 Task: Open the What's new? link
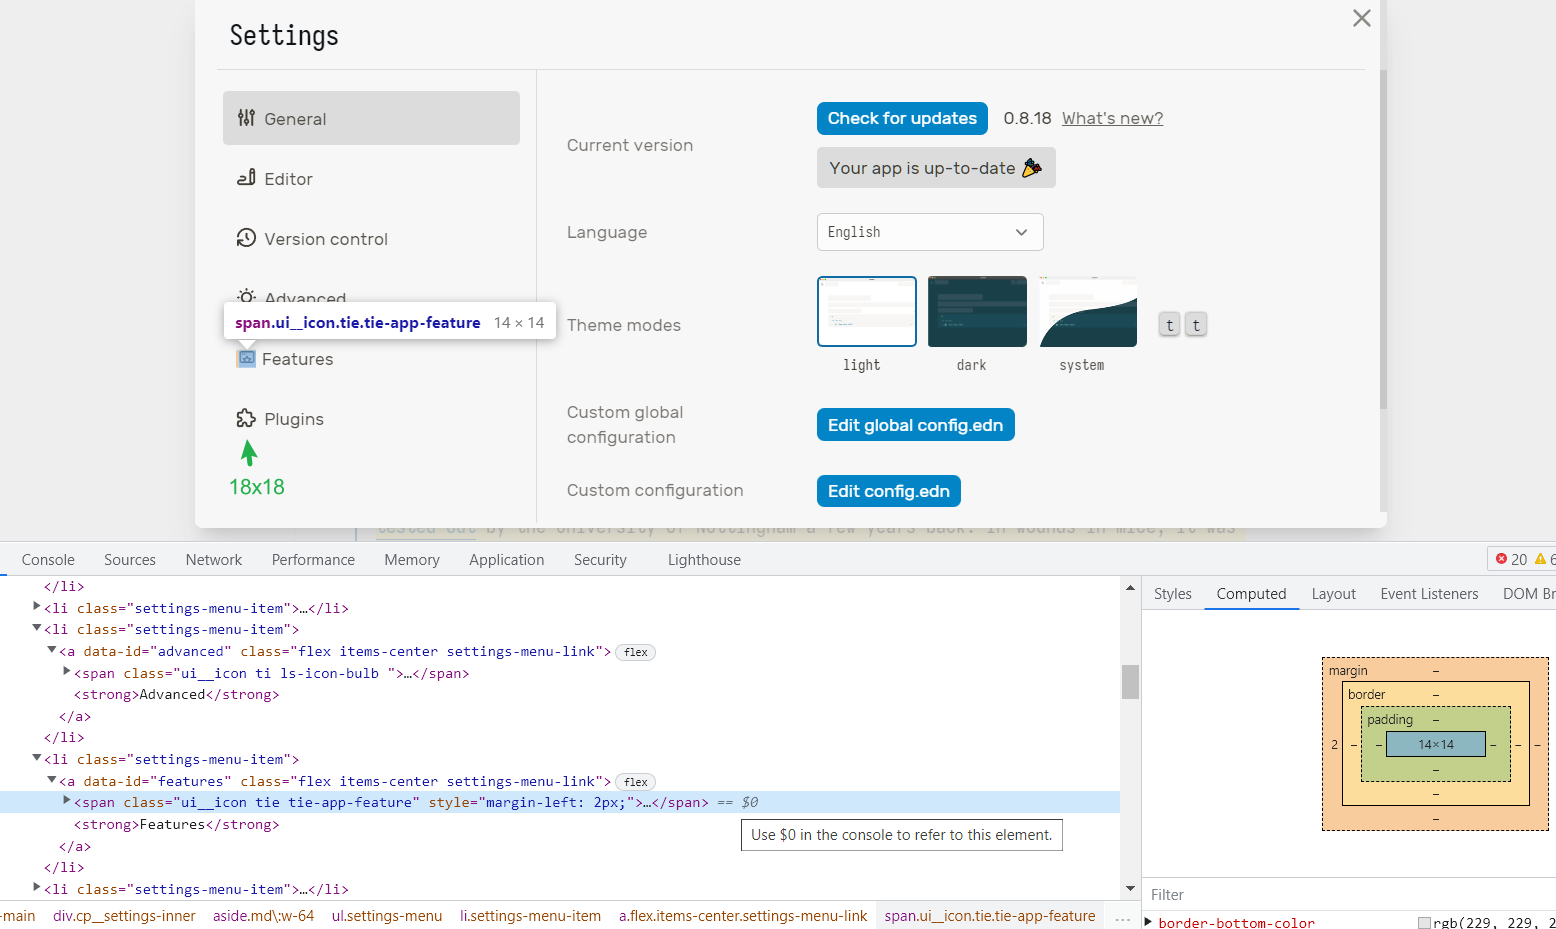[1111, 118]
